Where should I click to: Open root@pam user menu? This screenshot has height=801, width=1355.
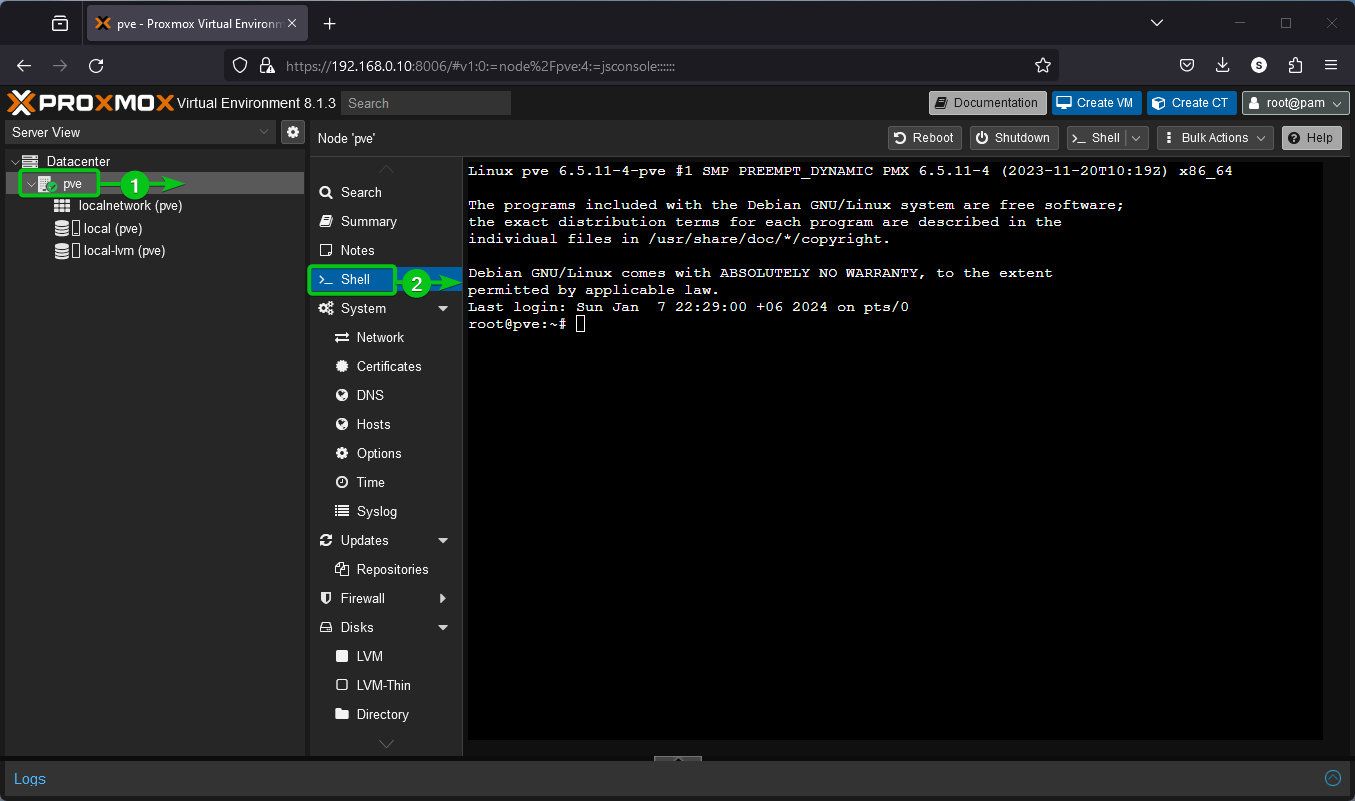(x=1296, y=103)
